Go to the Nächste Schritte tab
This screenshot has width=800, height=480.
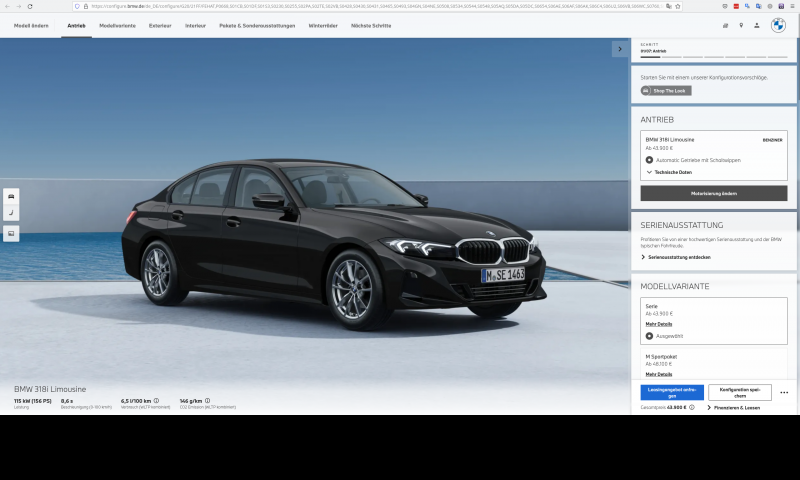[x=371, y=26]
